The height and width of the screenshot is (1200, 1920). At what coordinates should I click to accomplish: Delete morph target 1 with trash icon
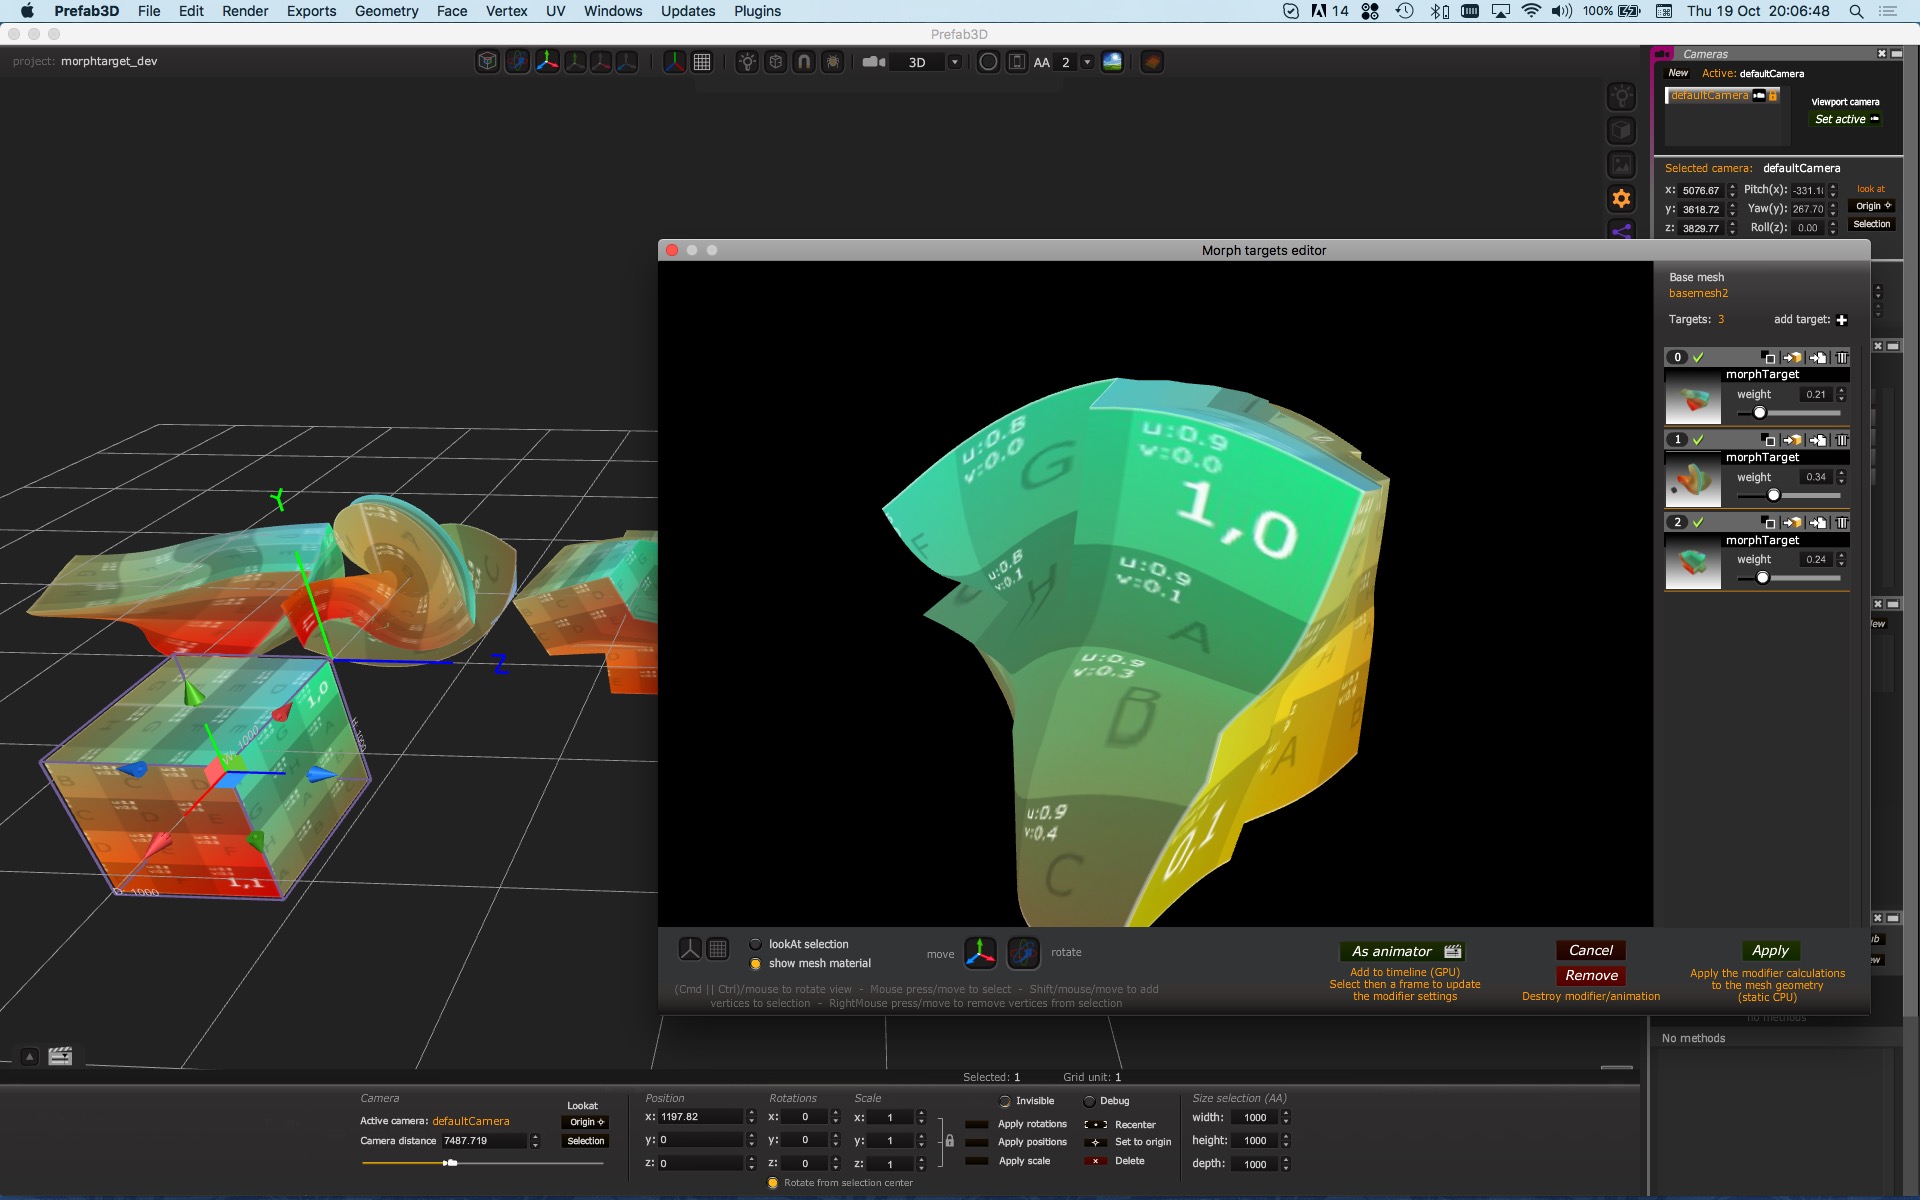click(x=1844, y=439)
